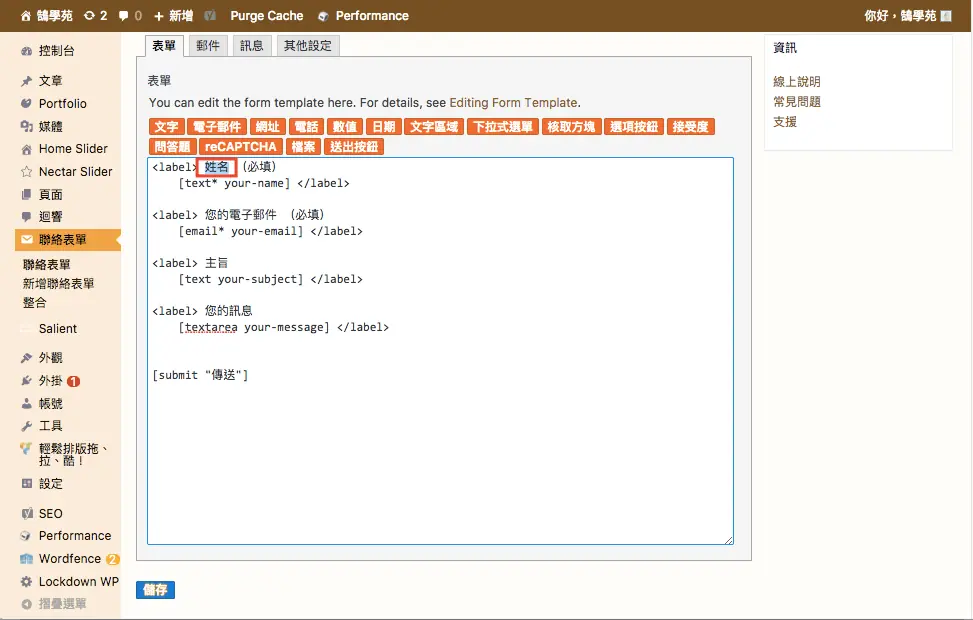Open the 聯絡表單 submenu link
This screenshot has height=620, width=973.
[47, 264]
